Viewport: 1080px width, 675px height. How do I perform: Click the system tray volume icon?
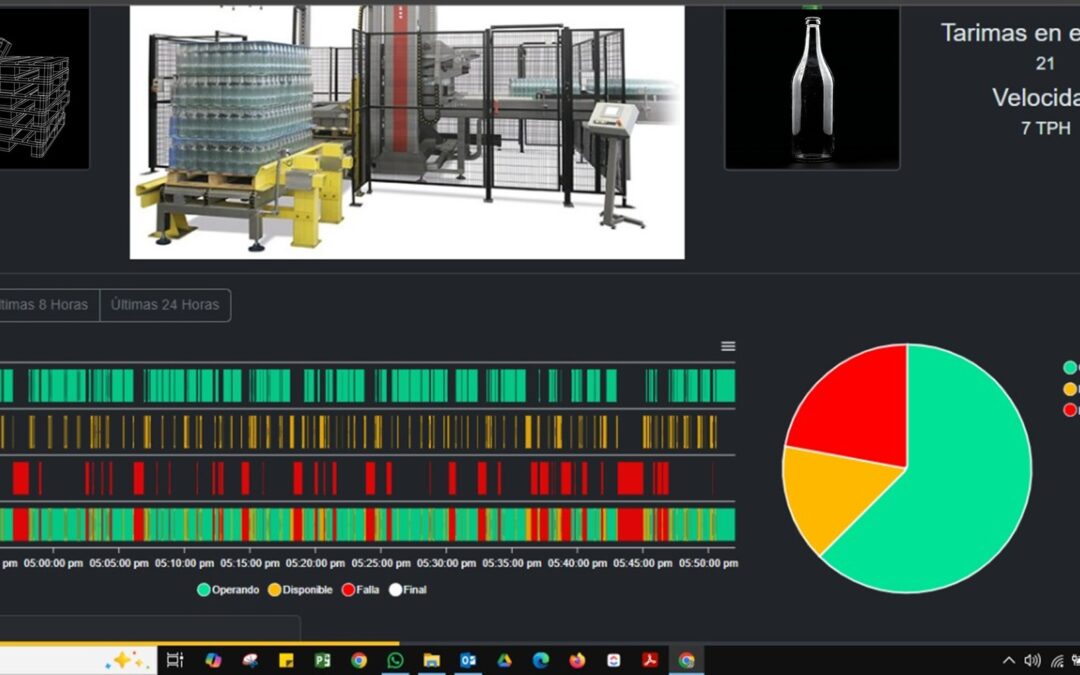point(1032,660)
